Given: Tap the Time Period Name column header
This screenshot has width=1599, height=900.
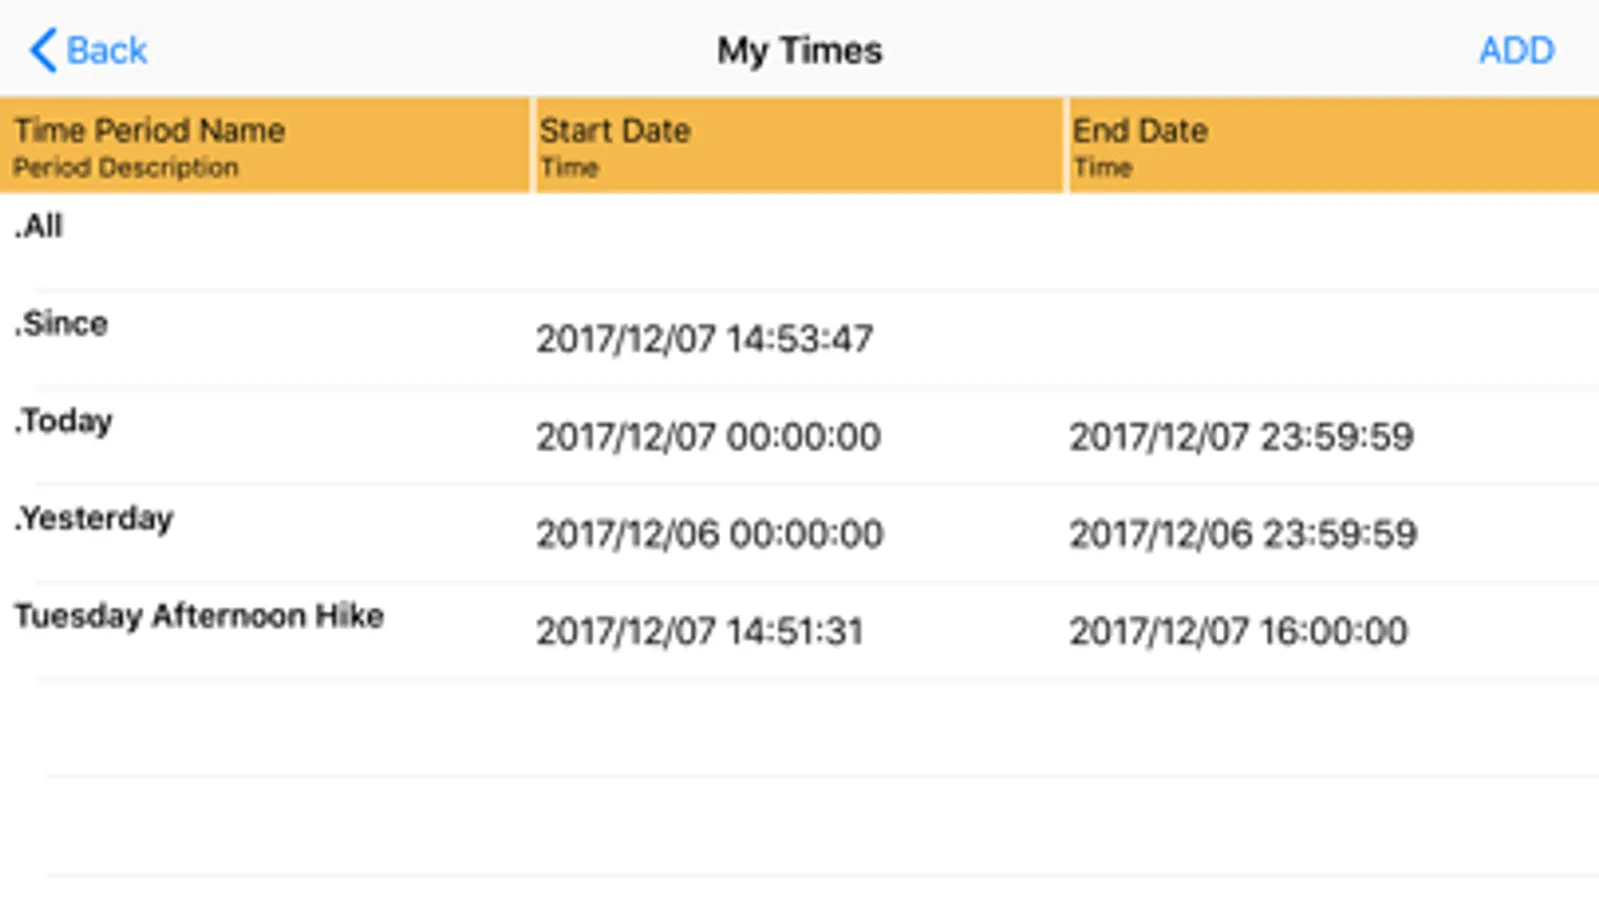Looking at the screenshot, I should (x=150, y=131).
